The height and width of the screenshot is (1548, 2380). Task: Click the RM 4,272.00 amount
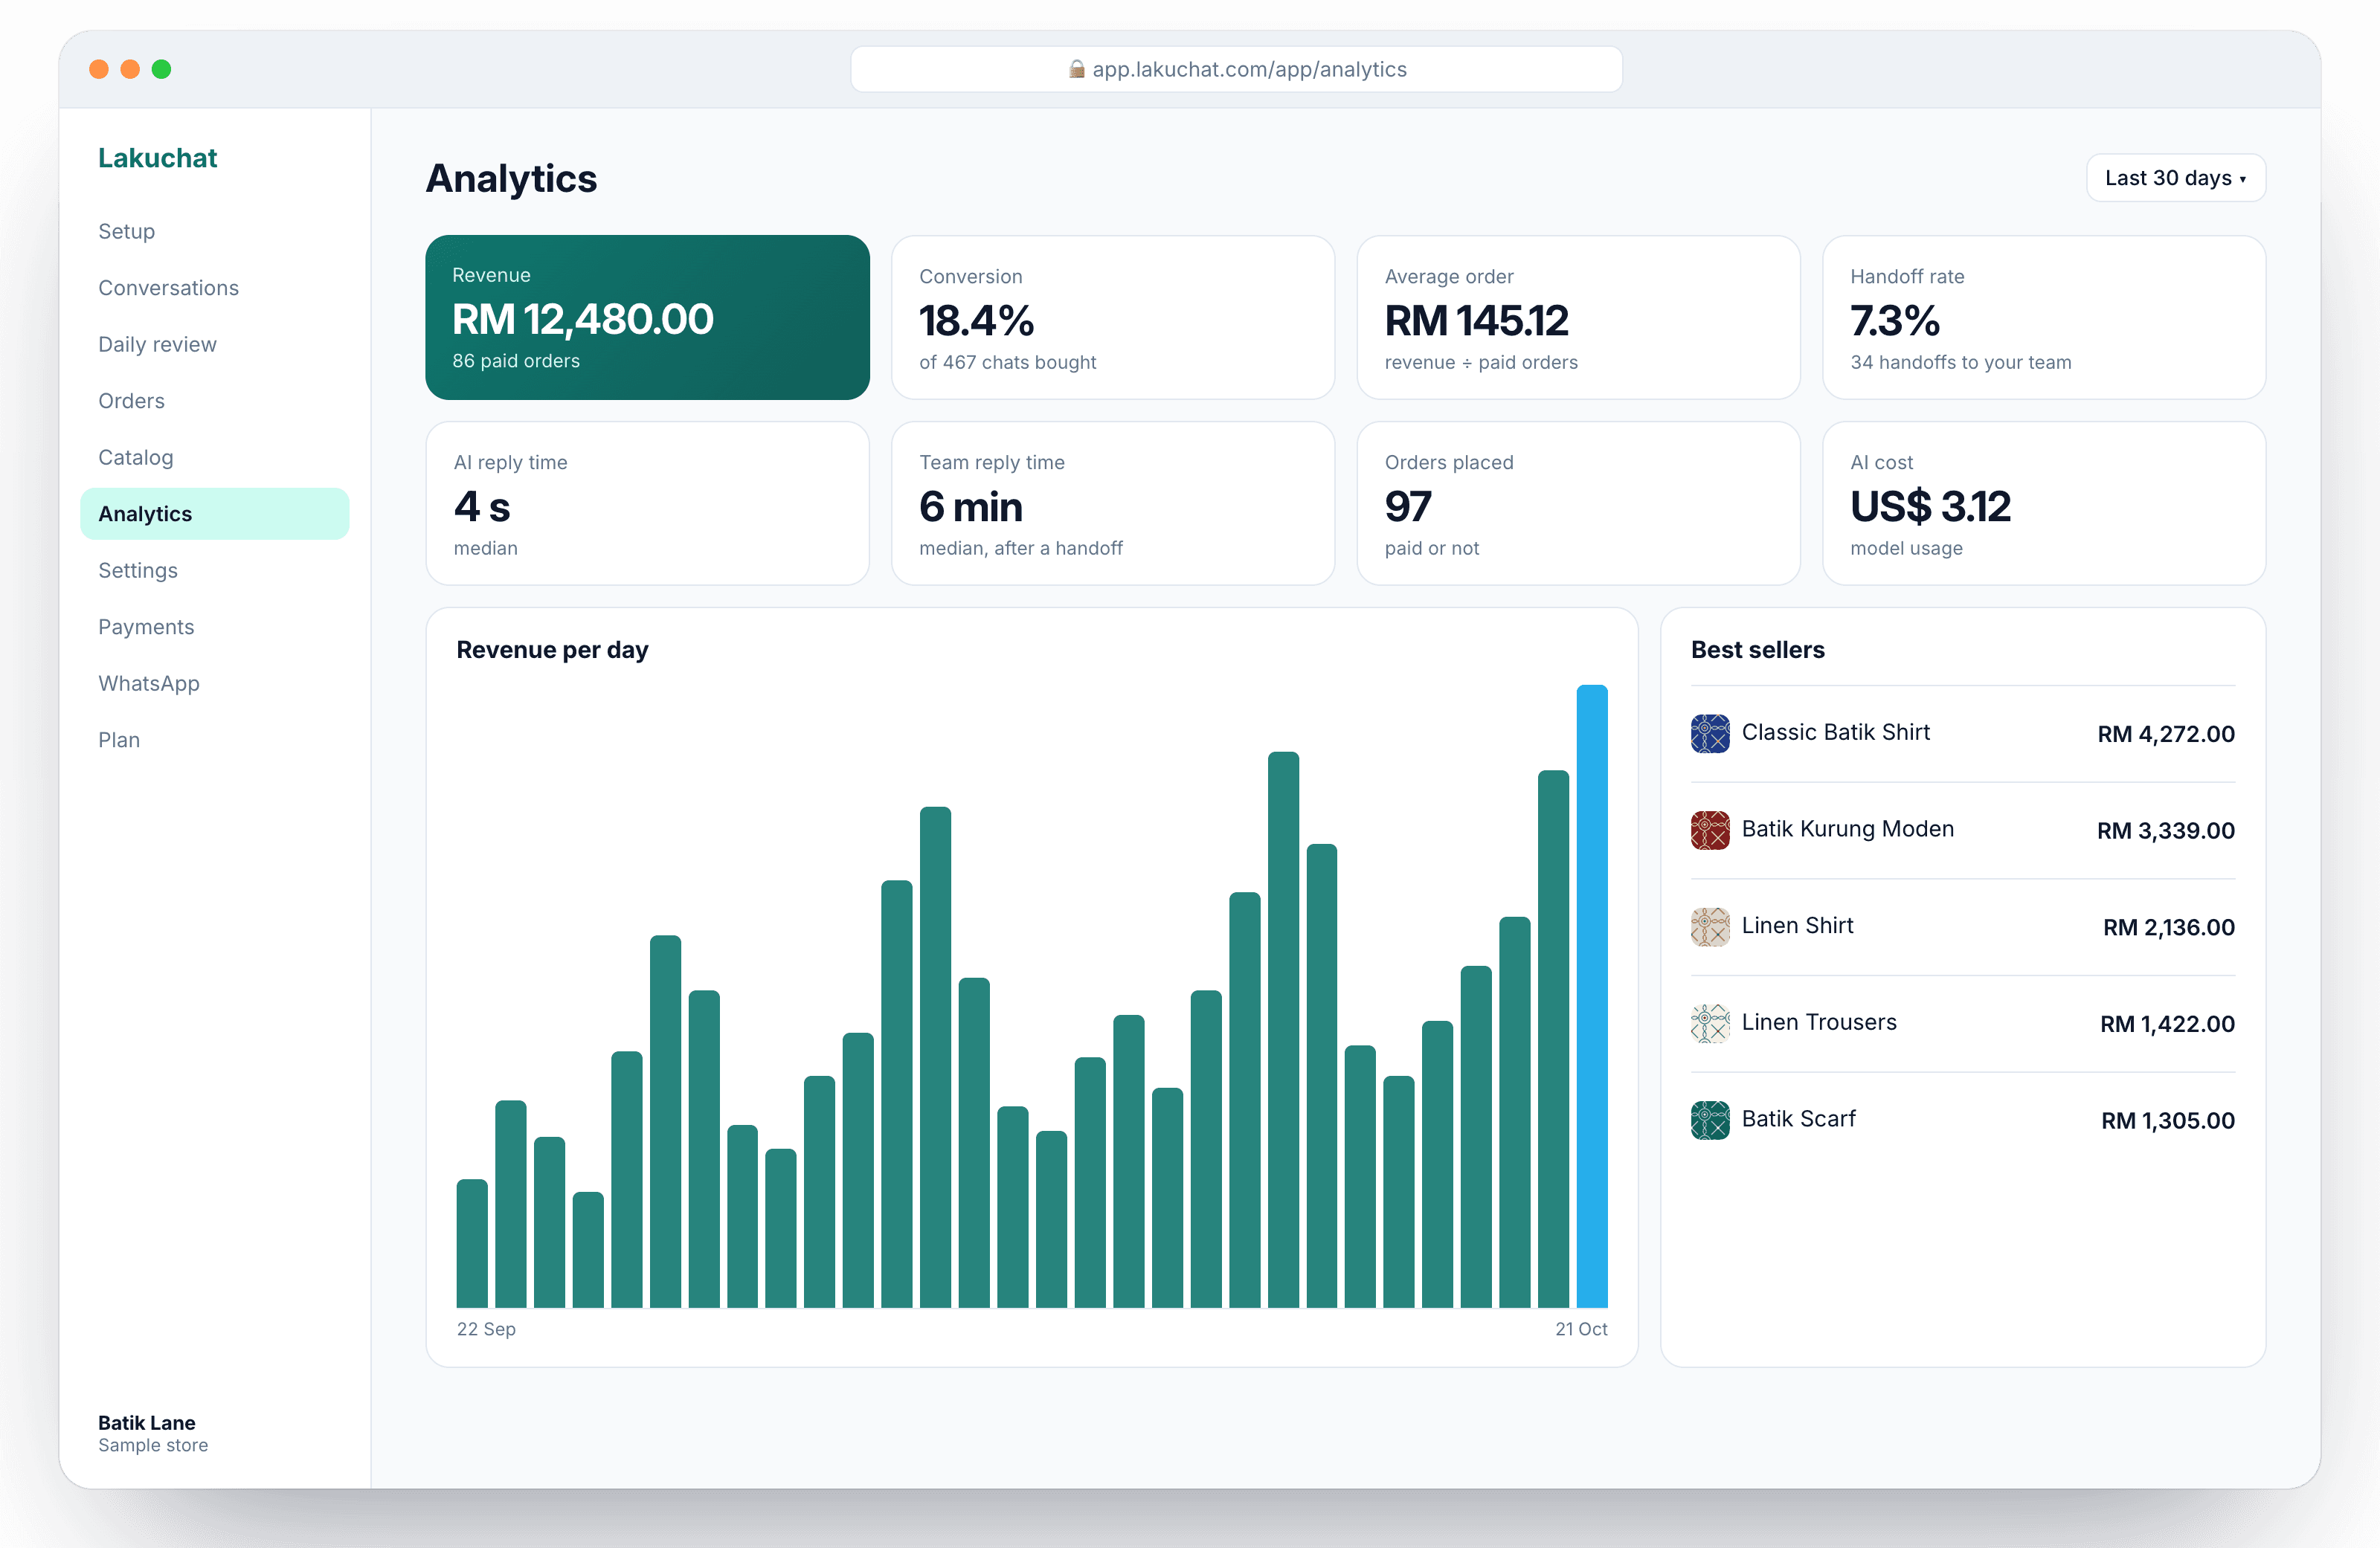(2165, 734)
